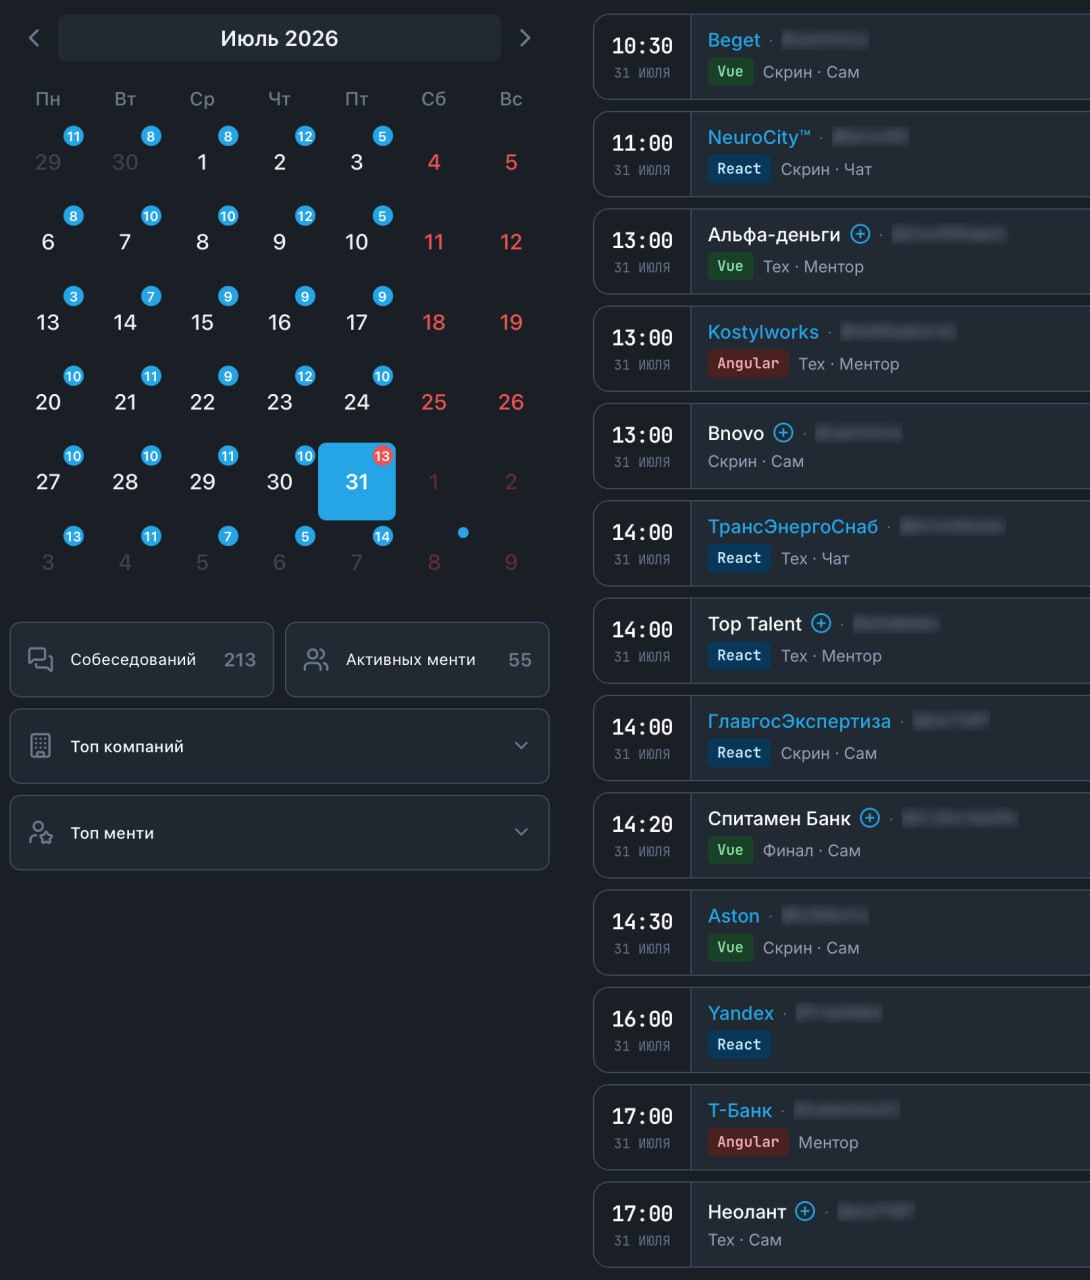Select August 3 in next month row
This screenshot has width=1090, height=1280.
[48, 562]
